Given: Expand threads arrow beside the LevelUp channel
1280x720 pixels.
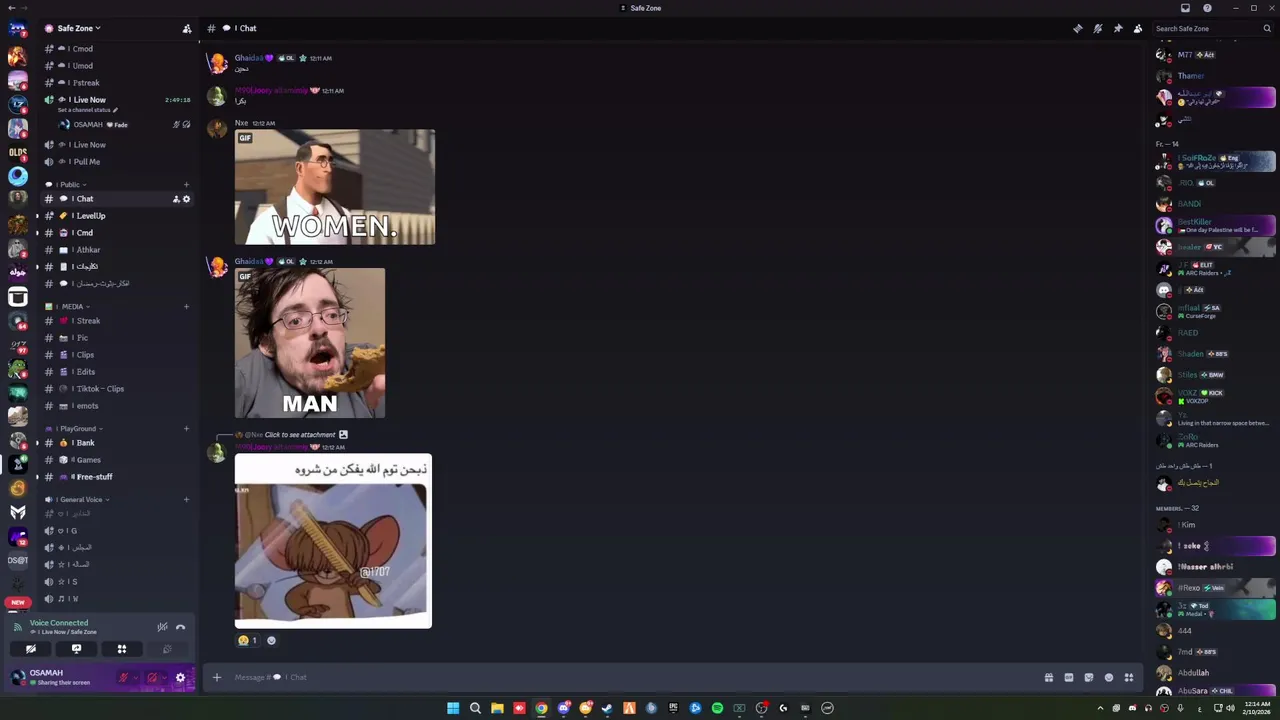Looking at the screenshot, I should pos(37,216).
